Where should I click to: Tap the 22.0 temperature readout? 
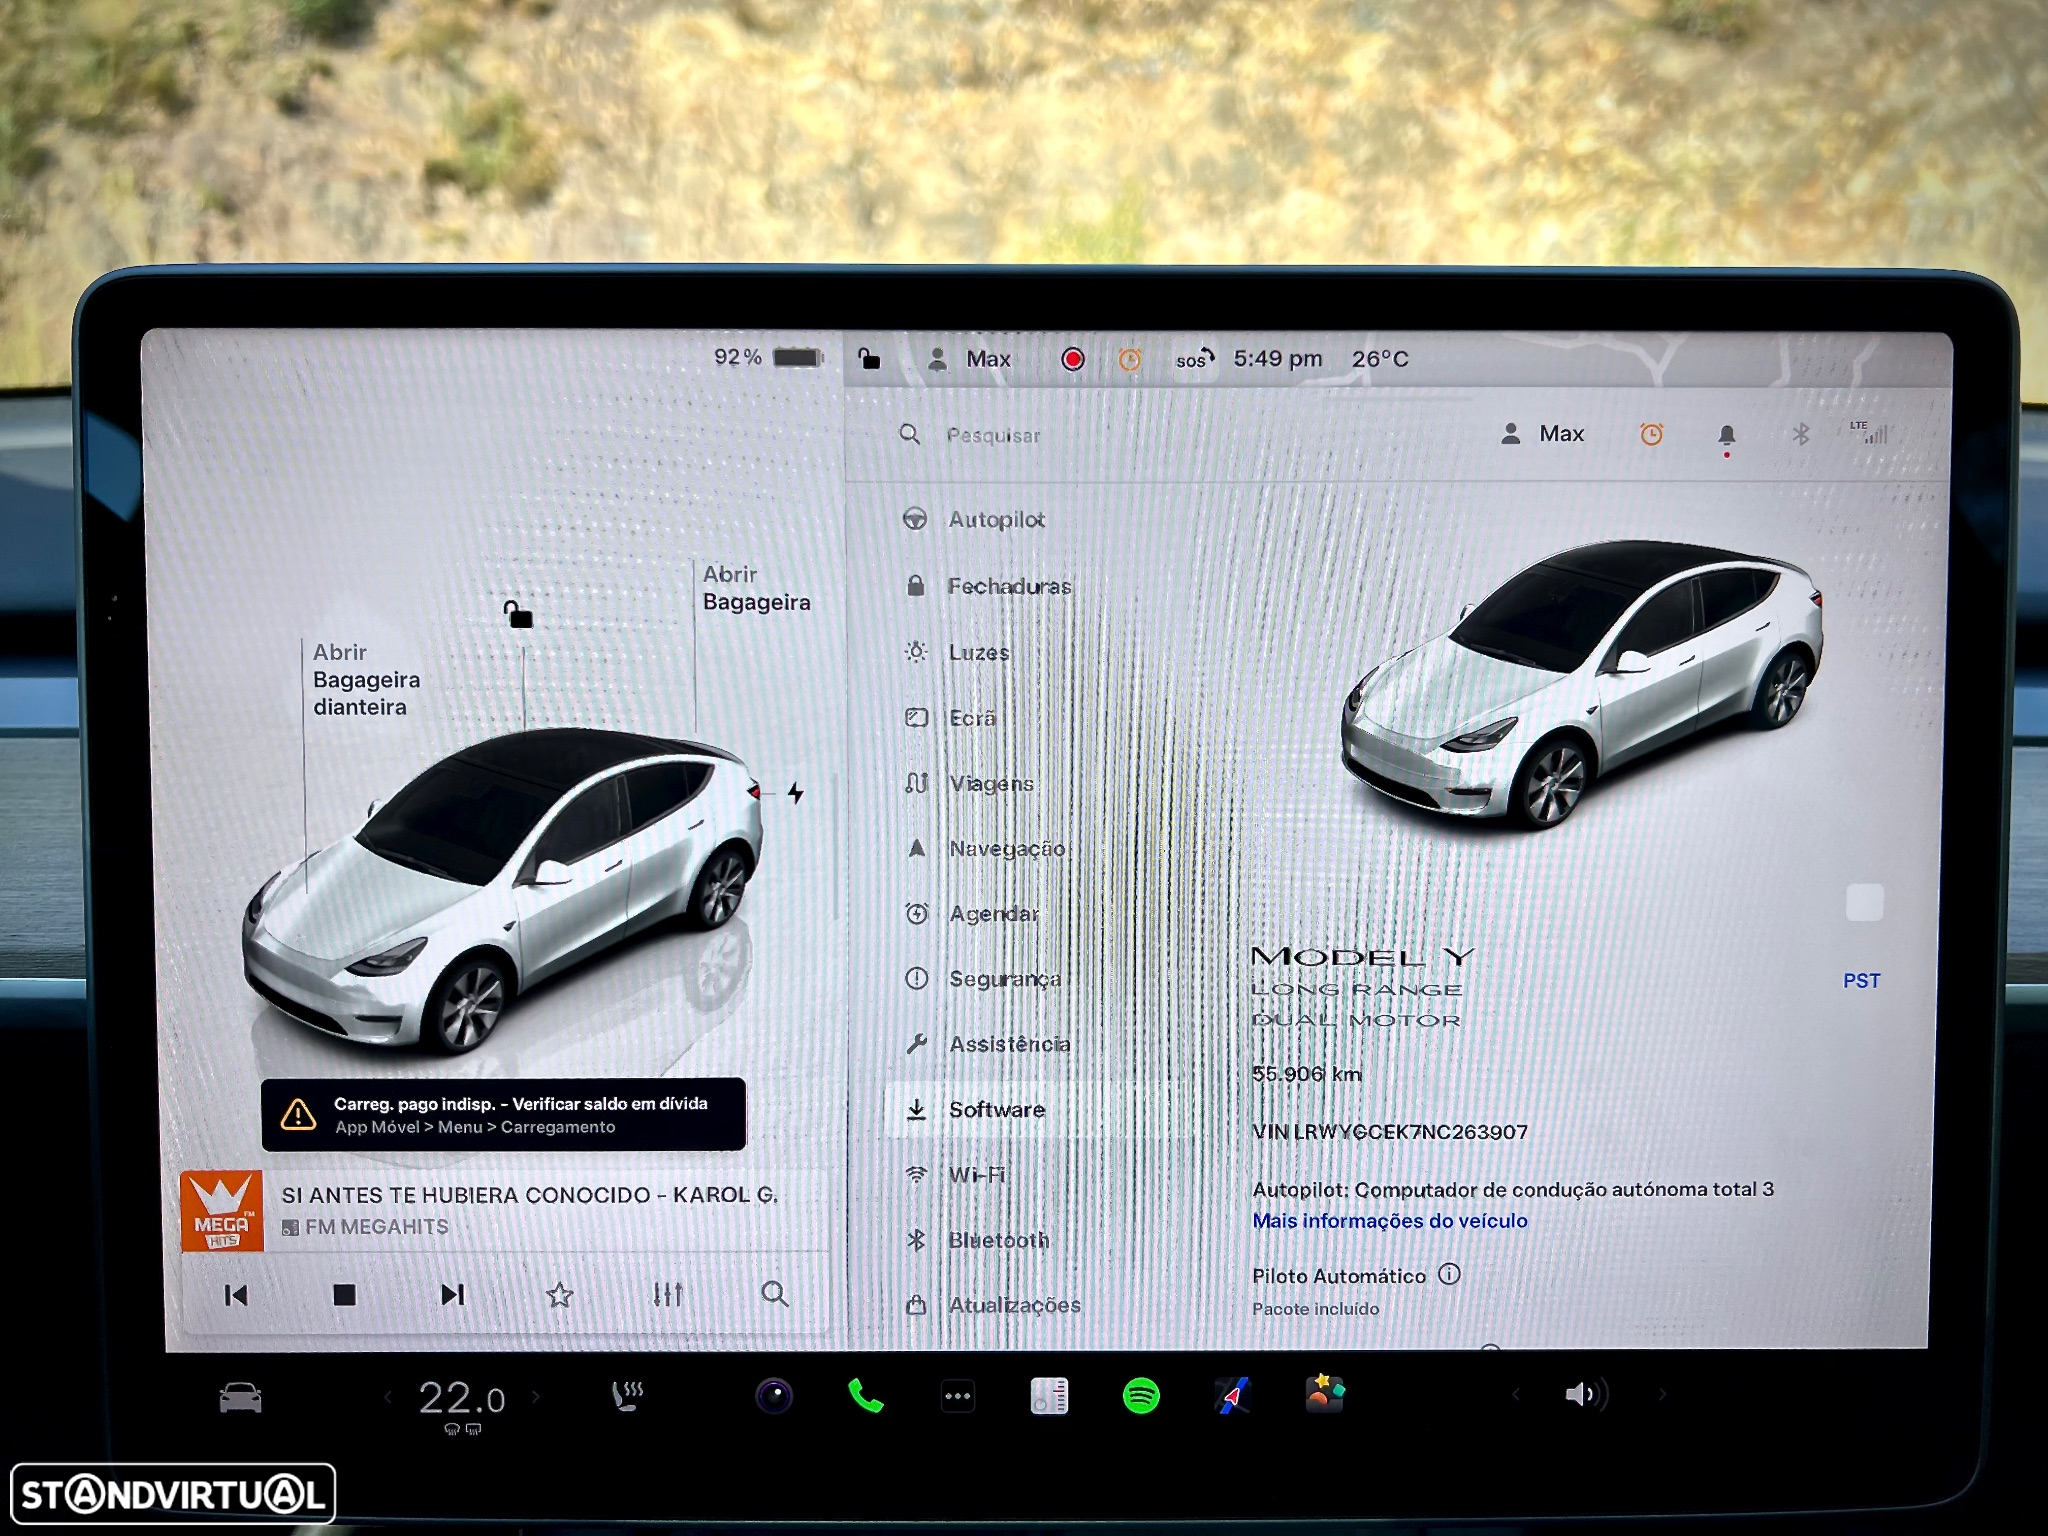461,1398
